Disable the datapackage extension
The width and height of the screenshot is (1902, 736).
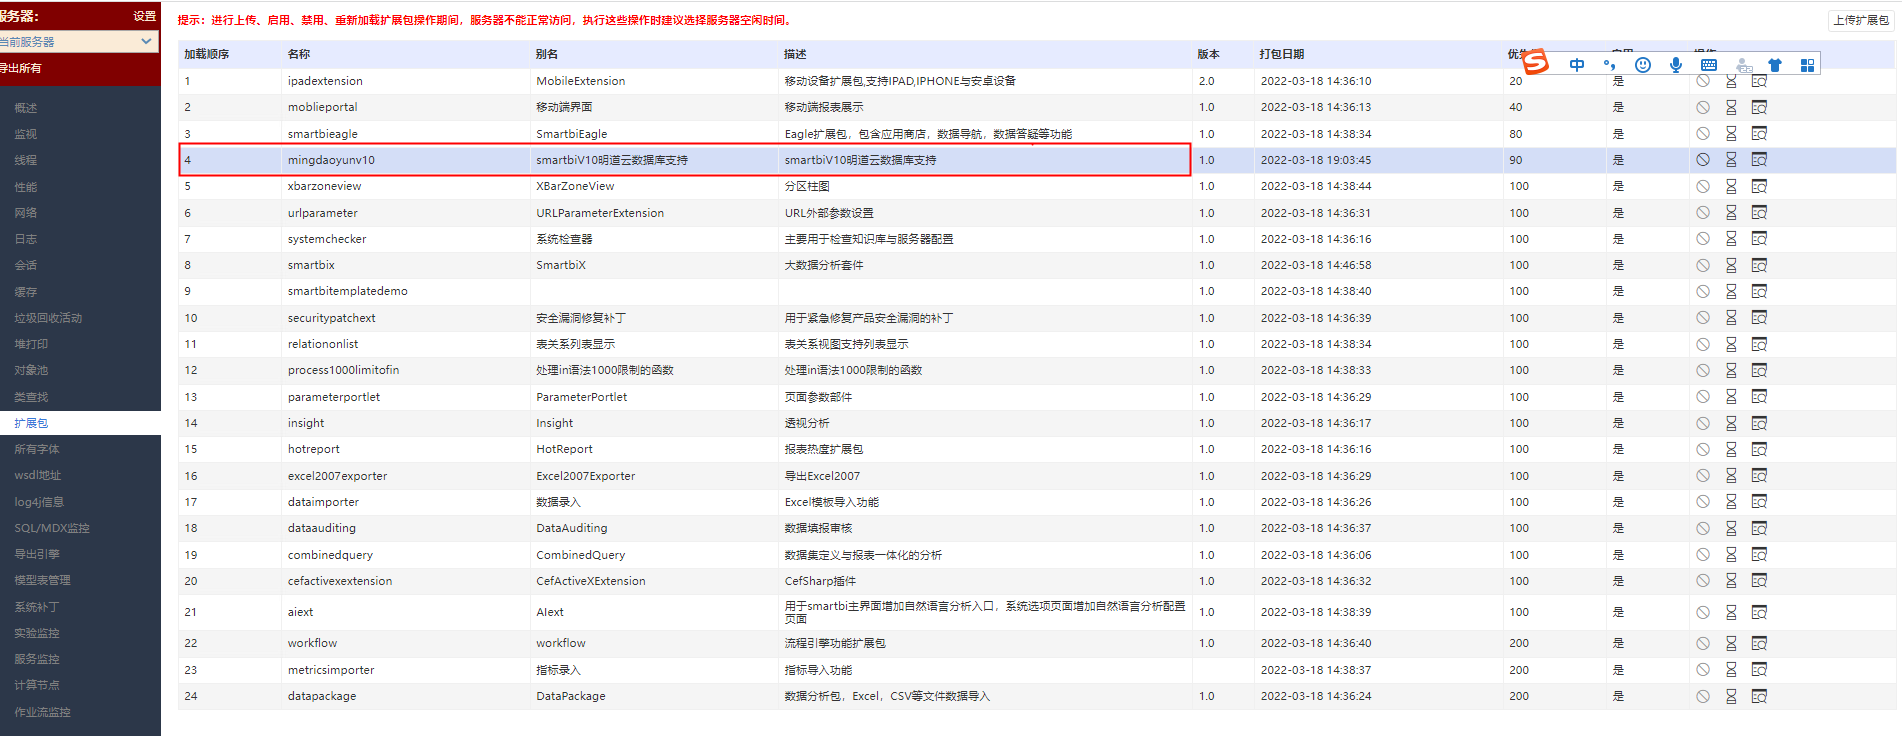(1702, 696)
